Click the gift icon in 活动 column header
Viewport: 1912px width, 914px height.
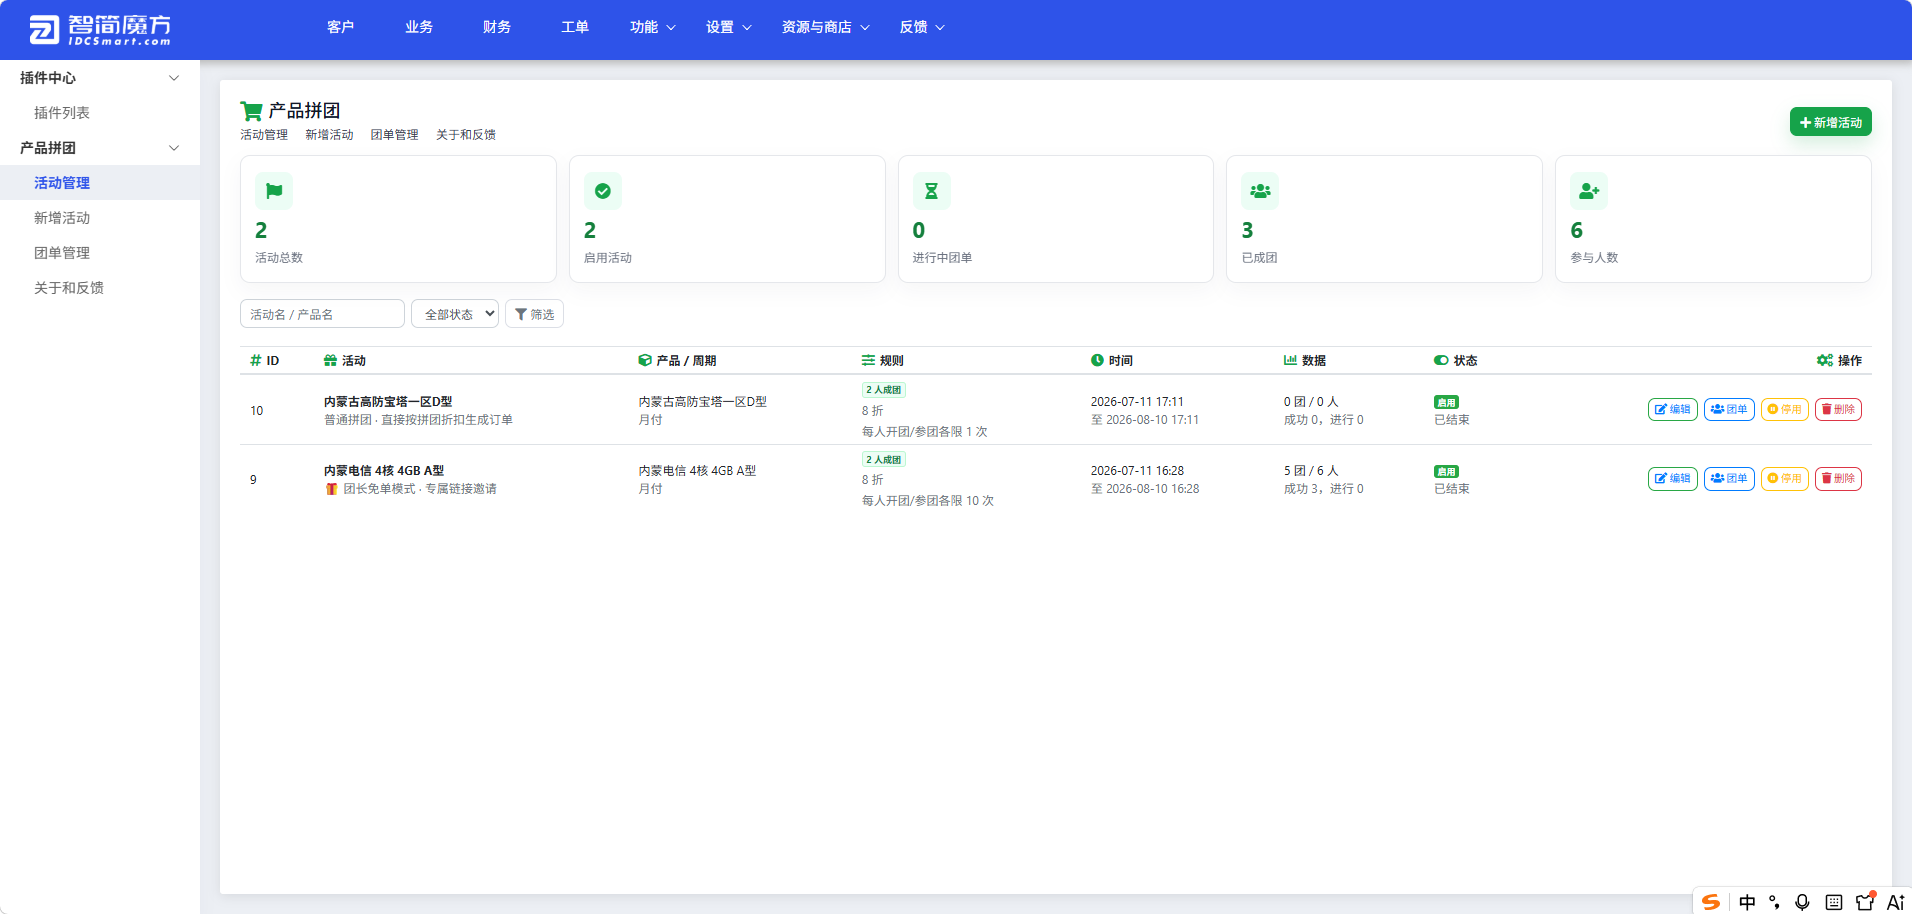pos(330,360)
